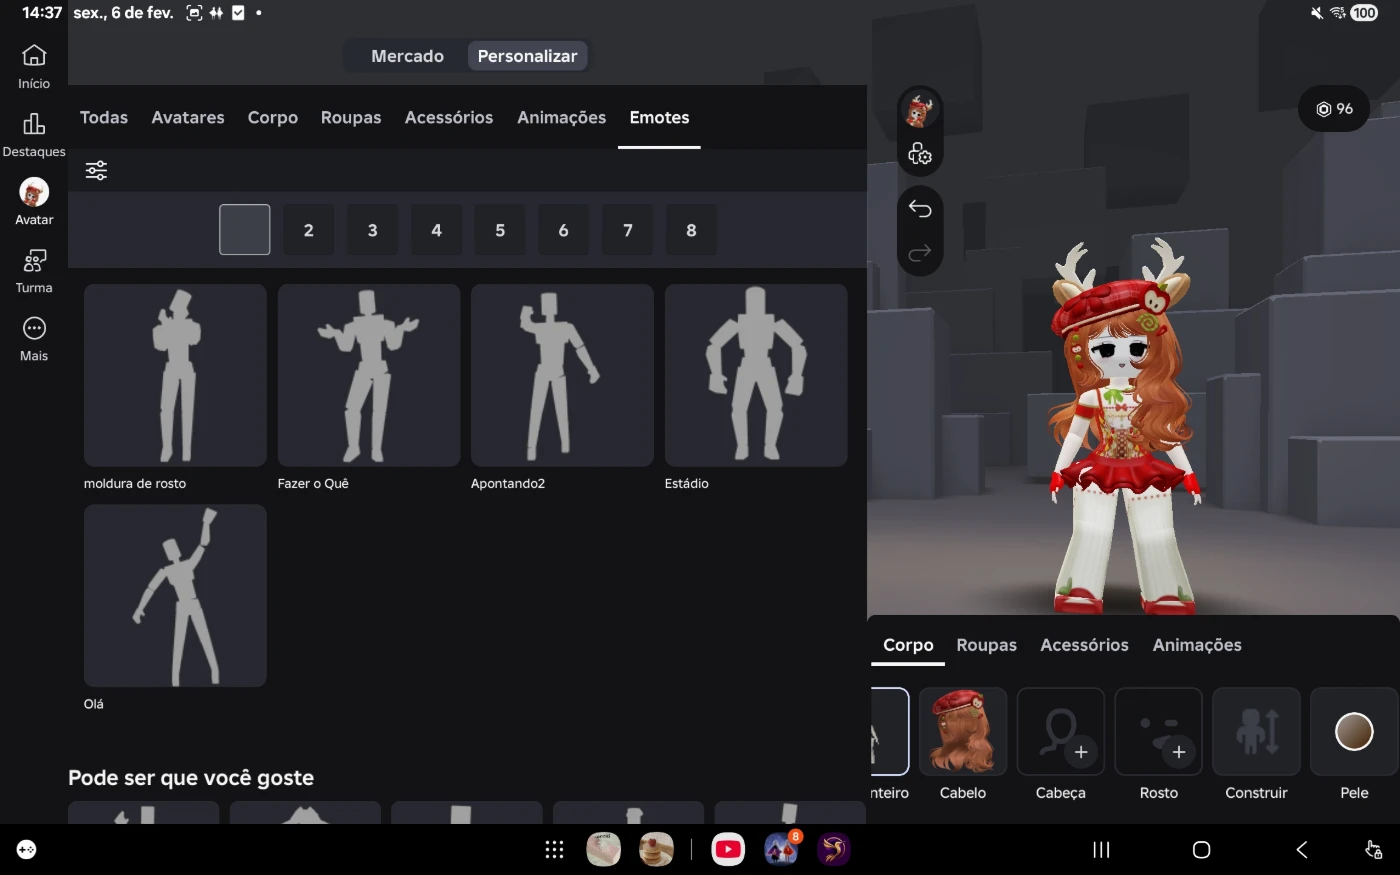This screenshot has height=875, width=1400.
Task: Switch to the Animações category tab
Action: pyautogui.click(x=561, y=117)
